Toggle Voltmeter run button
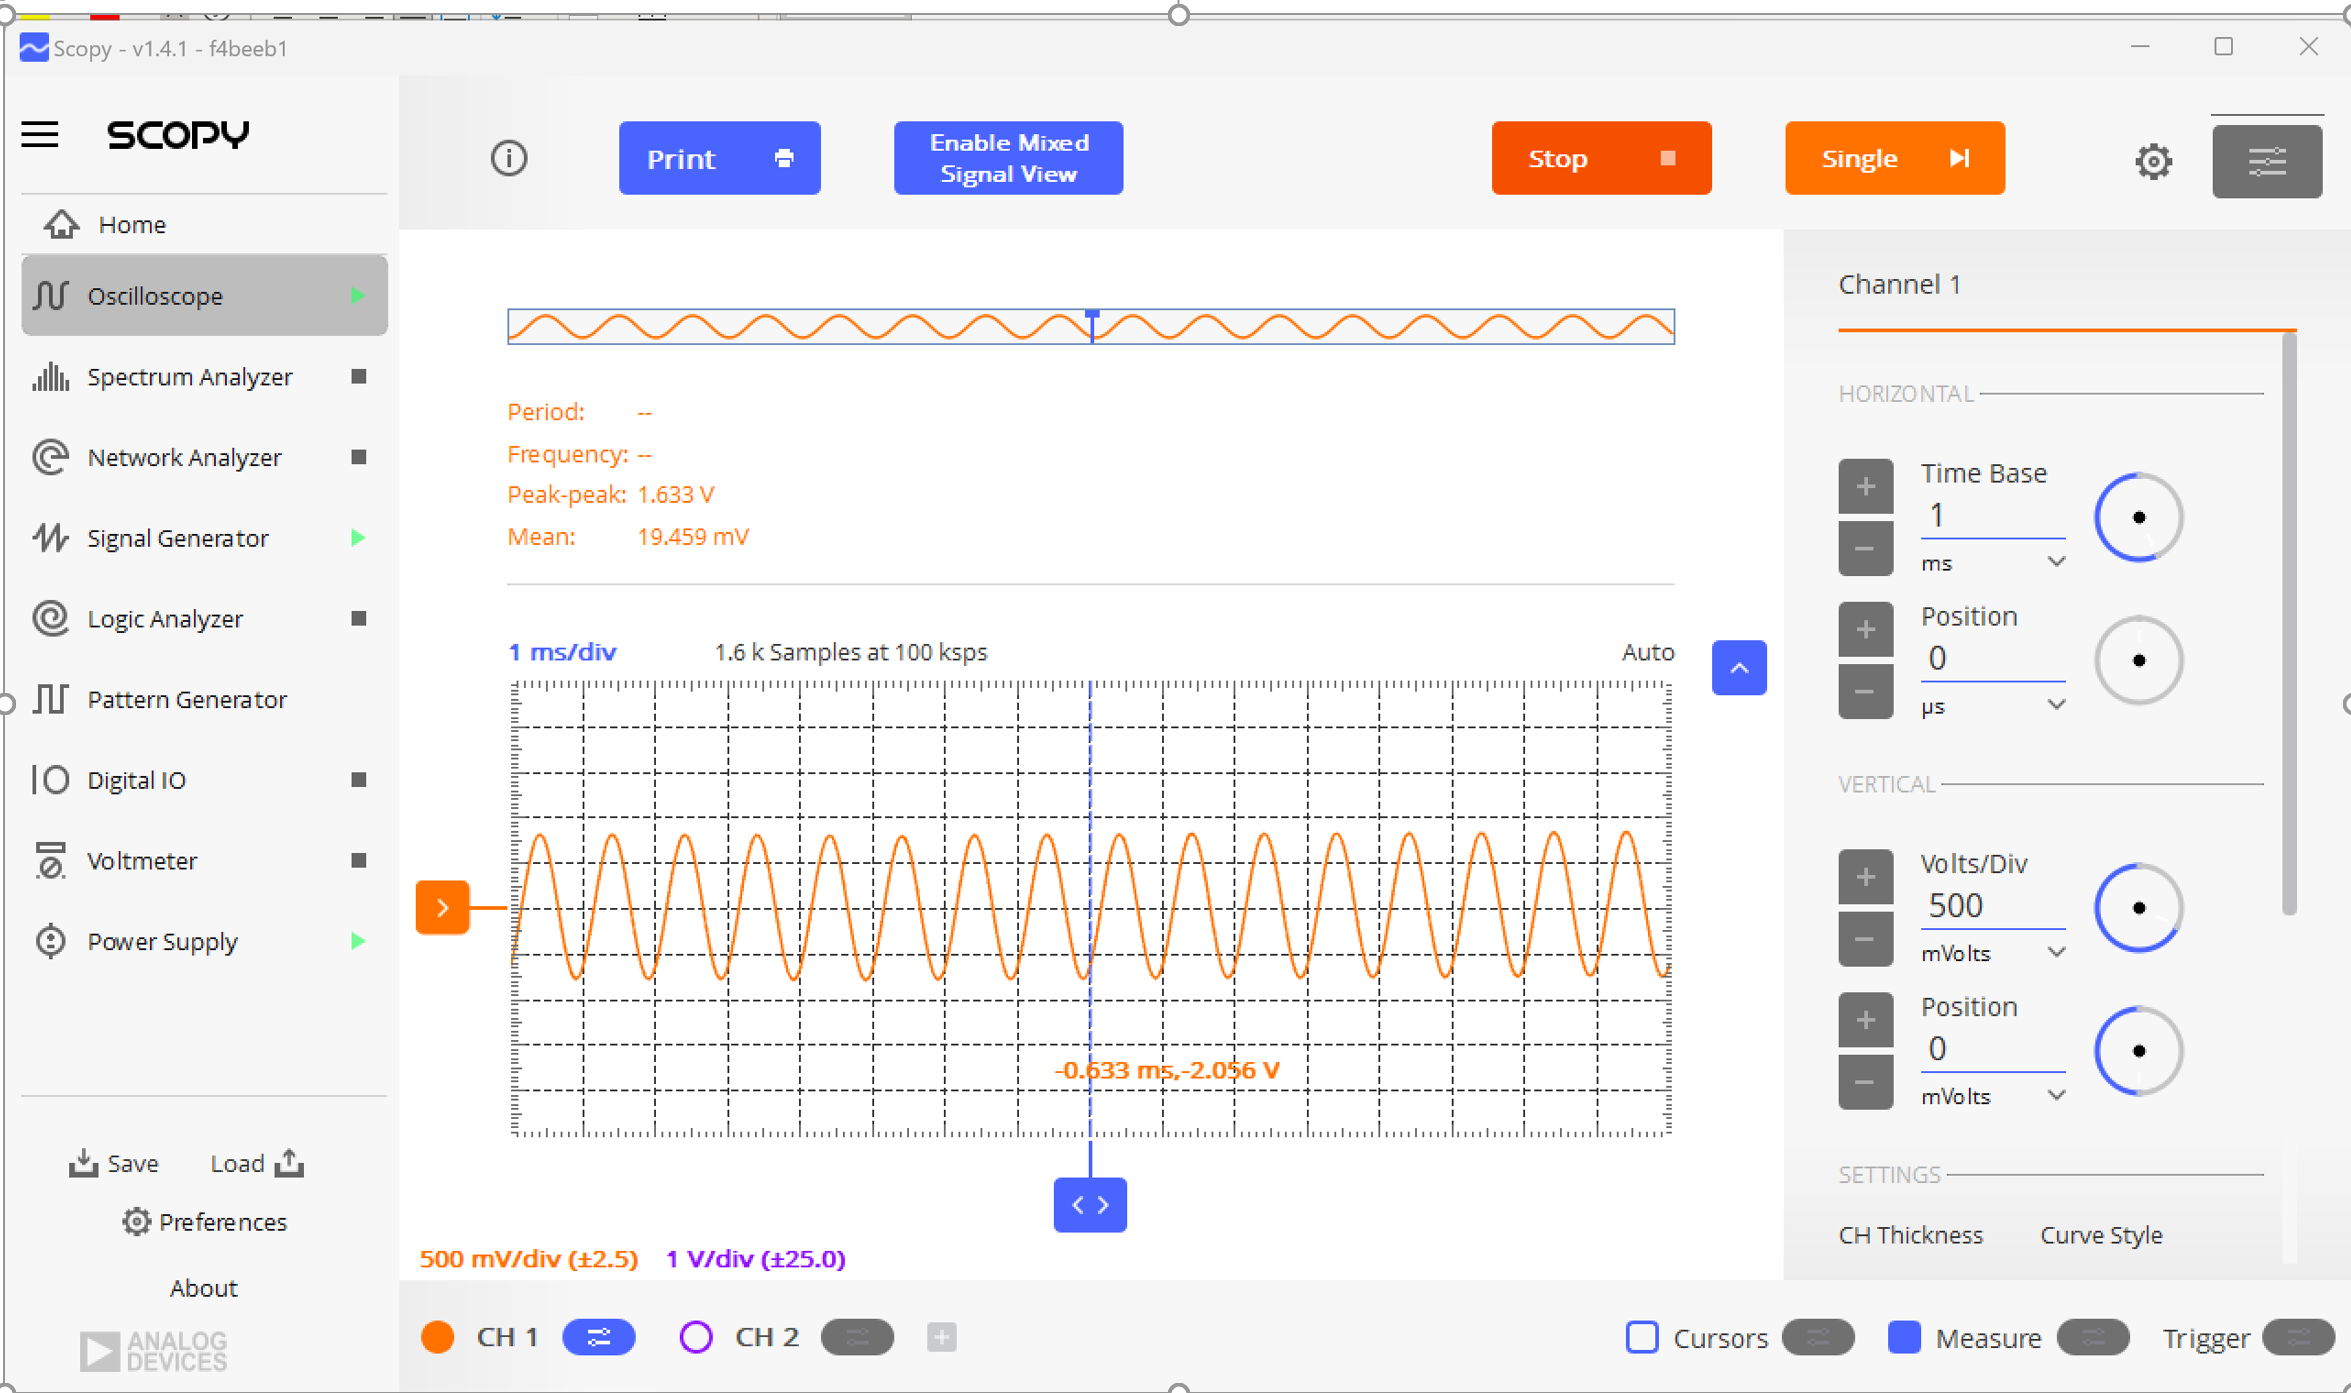Screen dimensions: 2351x1393 coord(359,860)
